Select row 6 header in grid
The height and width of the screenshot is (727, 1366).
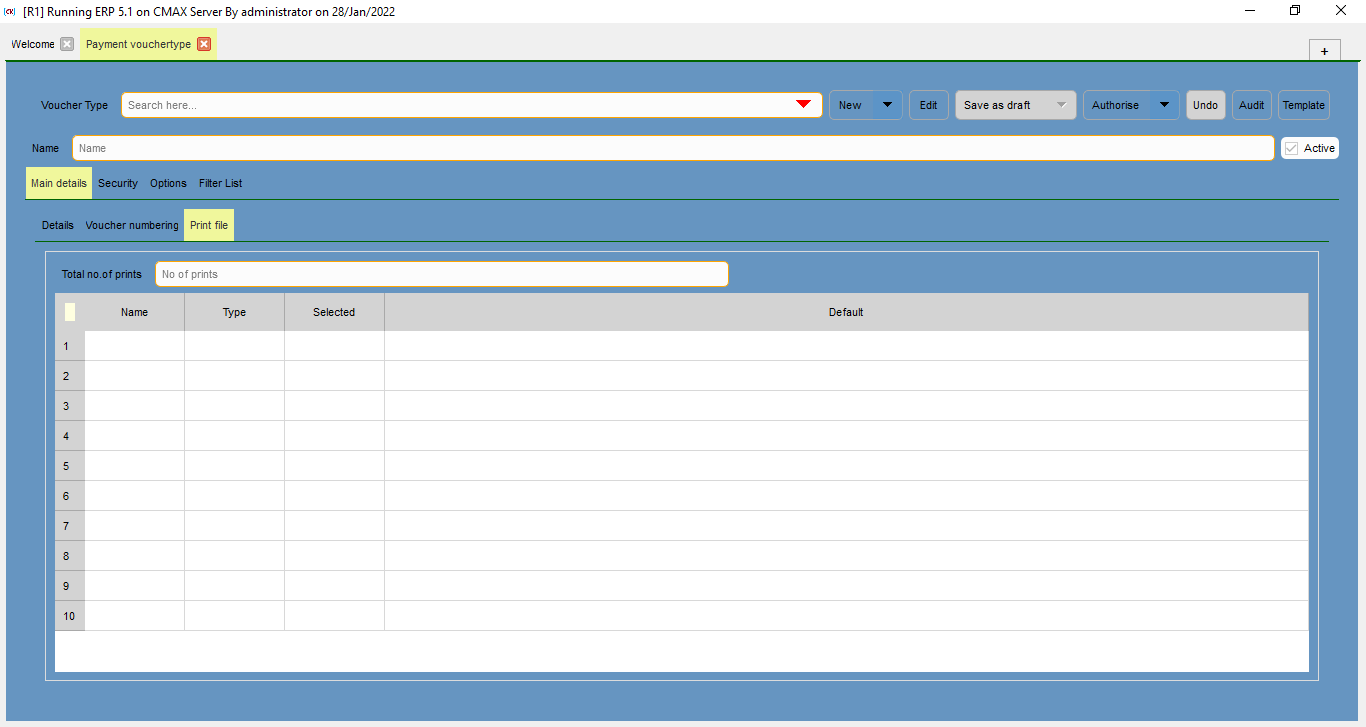coord(70,496)
